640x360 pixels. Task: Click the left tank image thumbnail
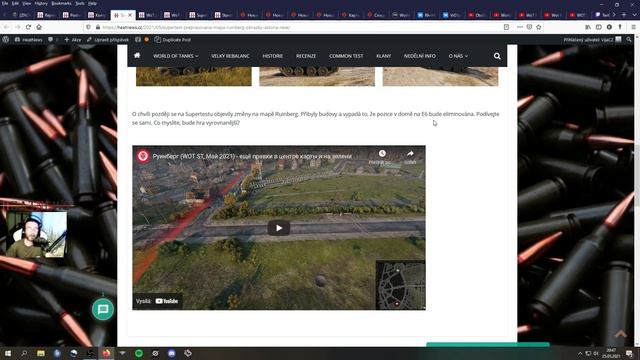[x=194, y=76]
